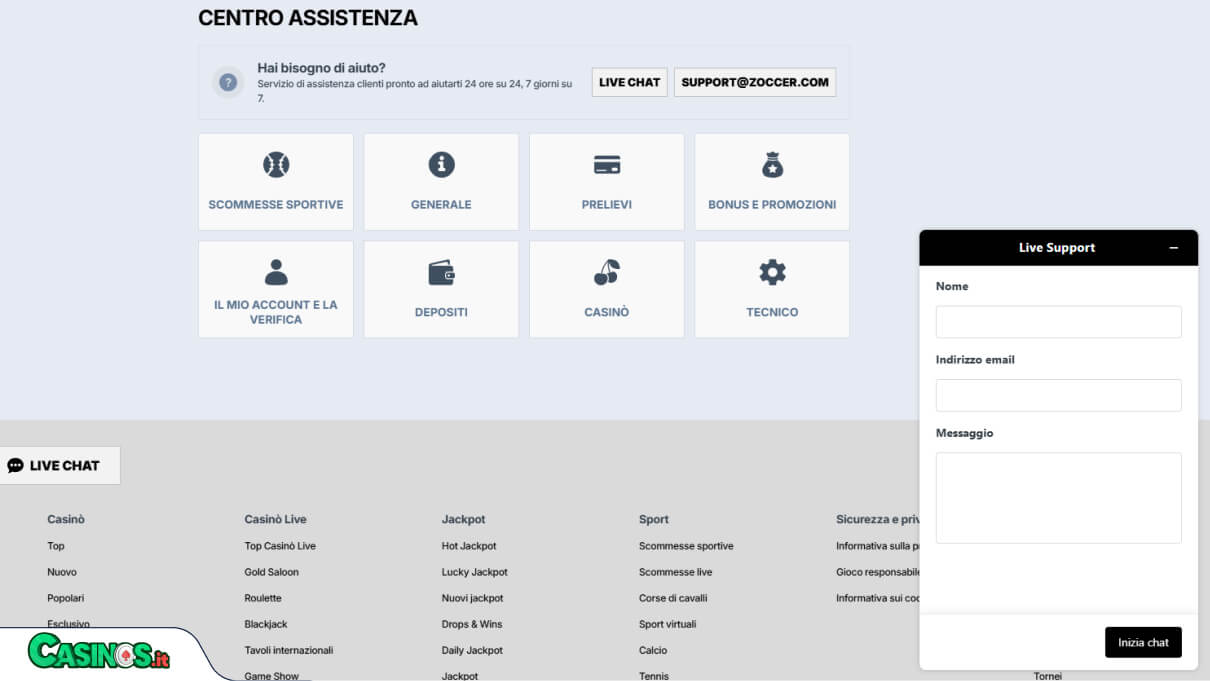Open the Popolari link under Casinò
Screen dimensions: 1210x681
coord(66,598)
